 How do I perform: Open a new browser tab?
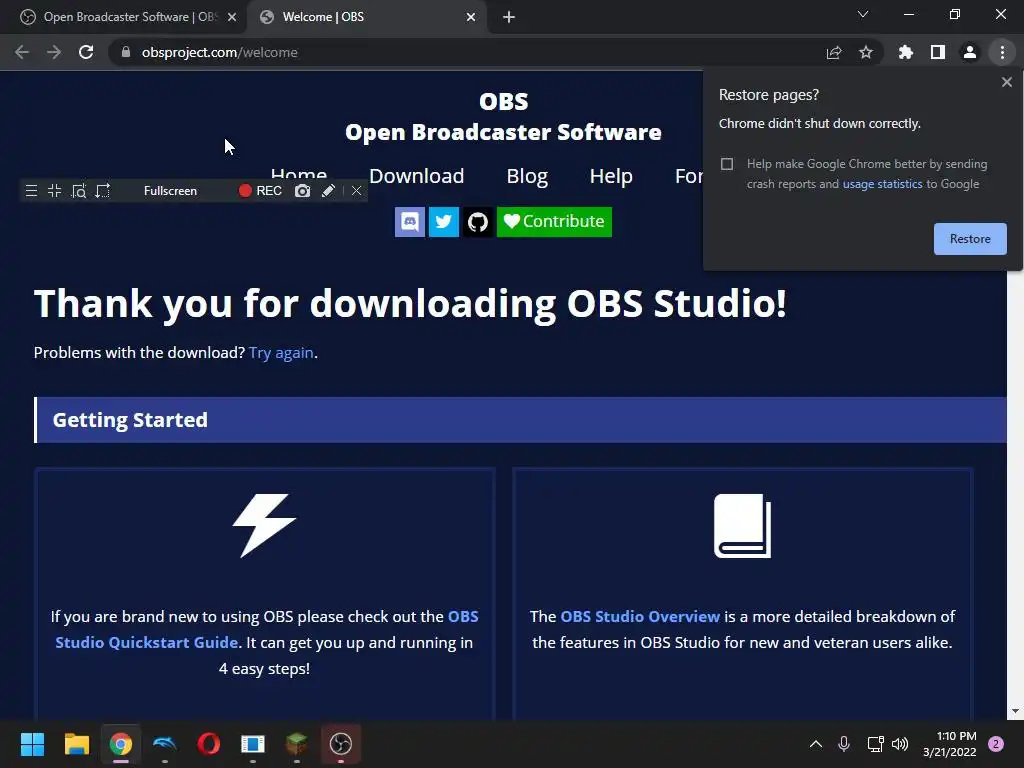point(509,17)
